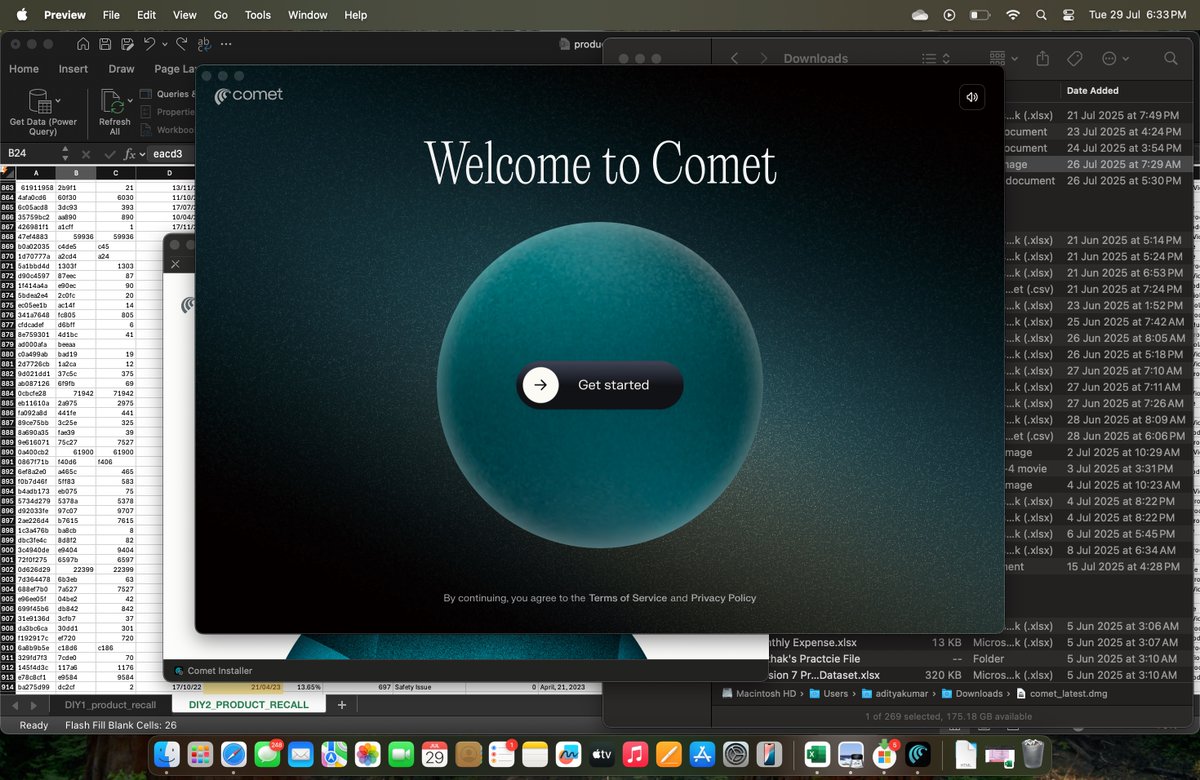Open Control Center in the menu bar

1069,15
